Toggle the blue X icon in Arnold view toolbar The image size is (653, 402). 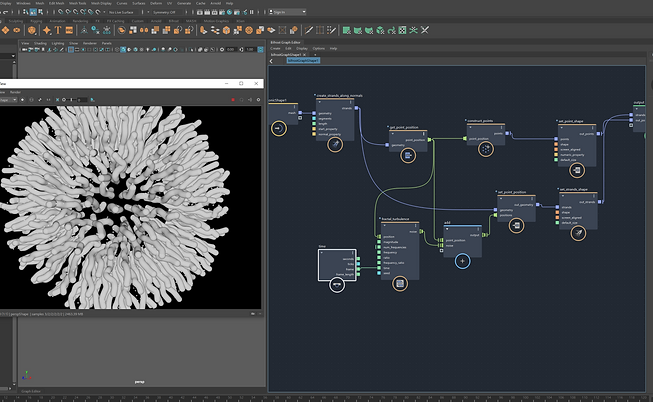click(57, 100)
